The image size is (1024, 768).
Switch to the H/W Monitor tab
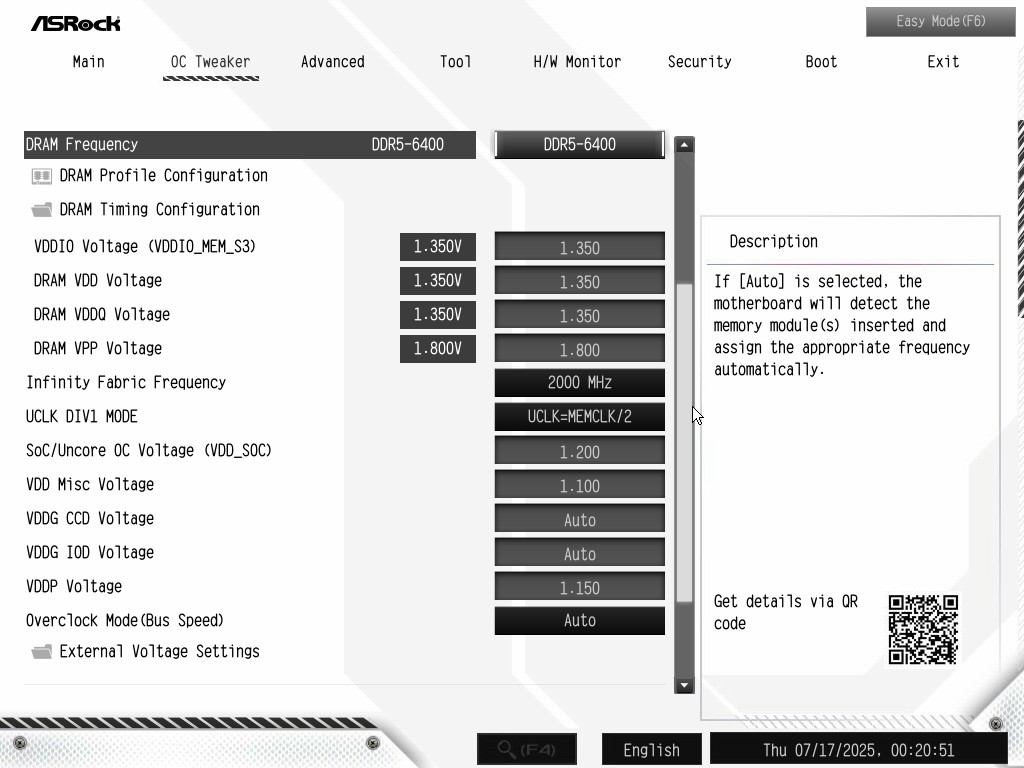(x=577, y=62)
